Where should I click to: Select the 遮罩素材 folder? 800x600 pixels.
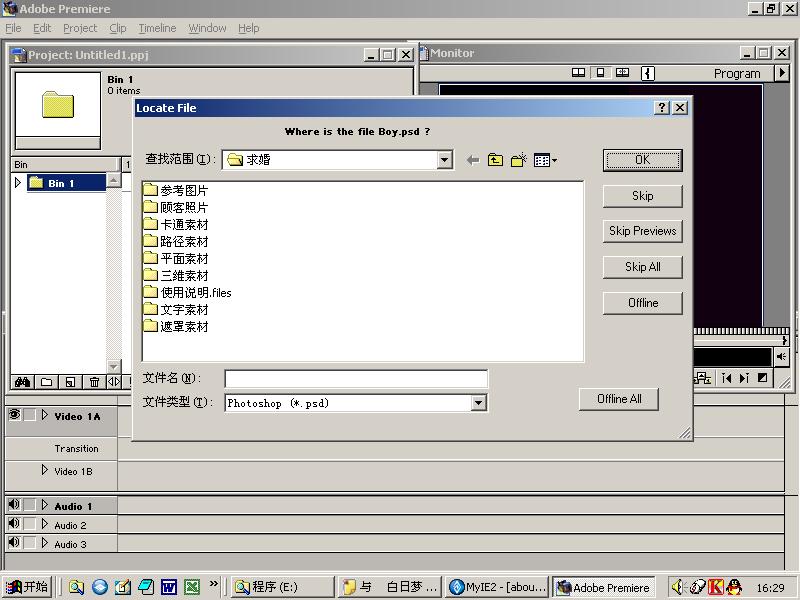tap(176, 326)
